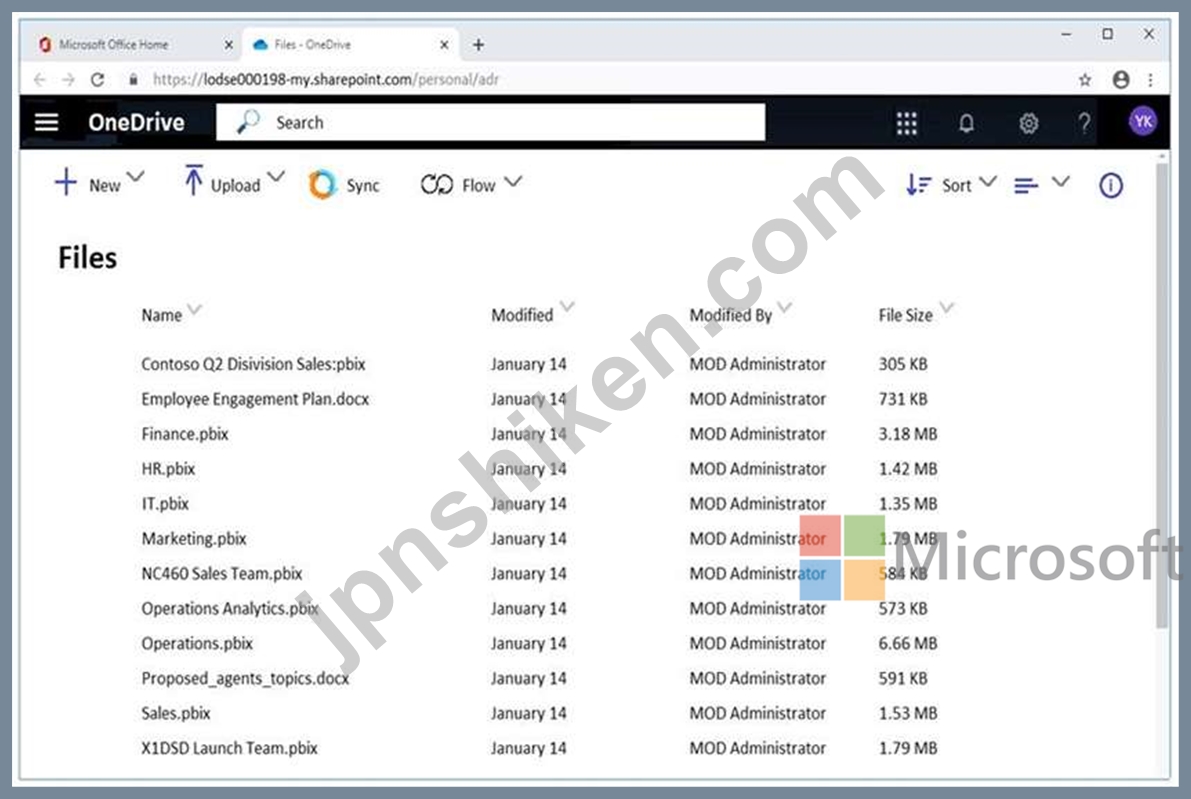The image size is (1191, 799).
Task: Open the information details pane icon
Action: (1110, 185)
